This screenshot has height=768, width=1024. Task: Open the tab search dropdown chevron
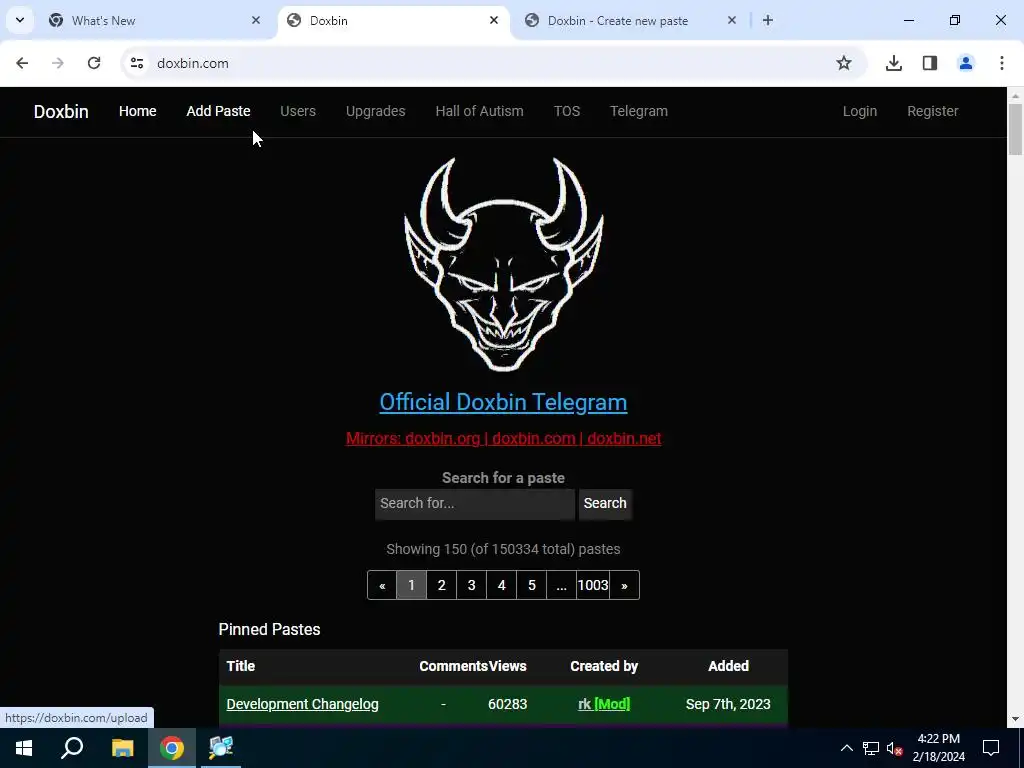20,20
